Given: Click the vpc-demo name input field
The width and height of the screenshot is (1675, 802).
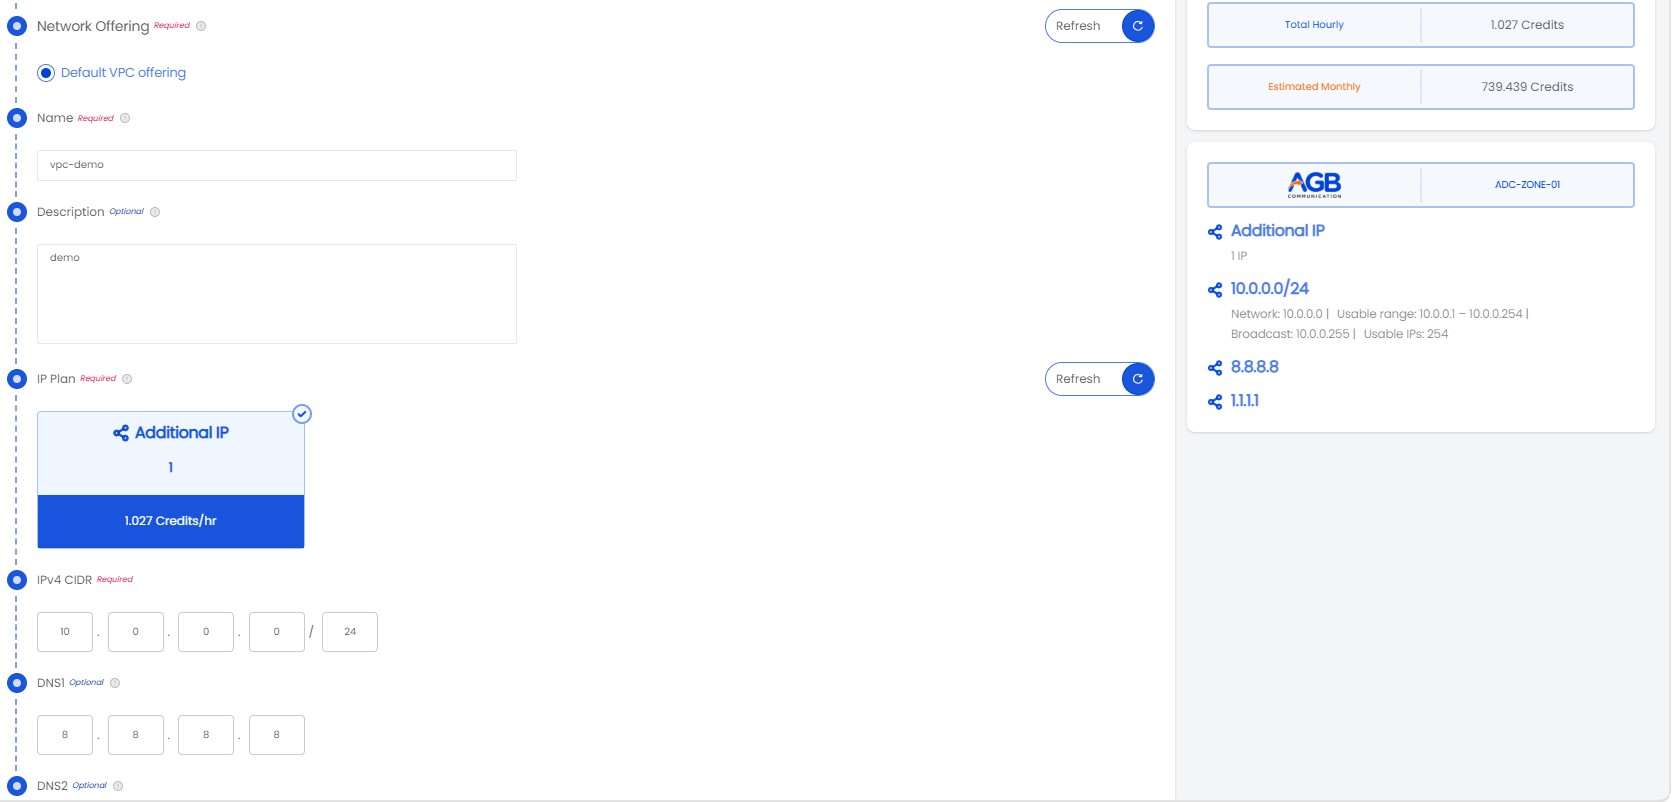Looking at the screenshot, I should (277, 165).
